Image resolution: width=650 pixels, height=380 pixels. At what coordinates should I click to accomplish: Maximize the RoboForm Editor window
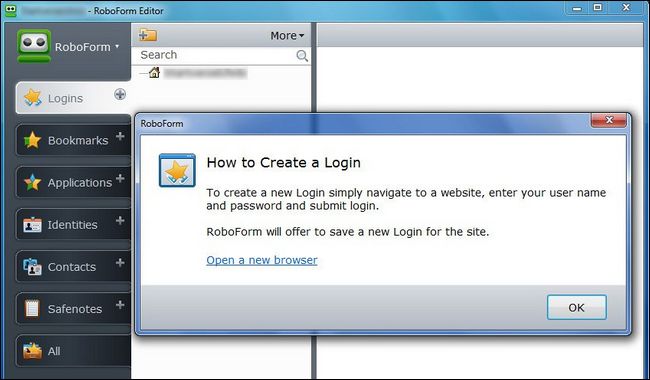coord(597,8)
